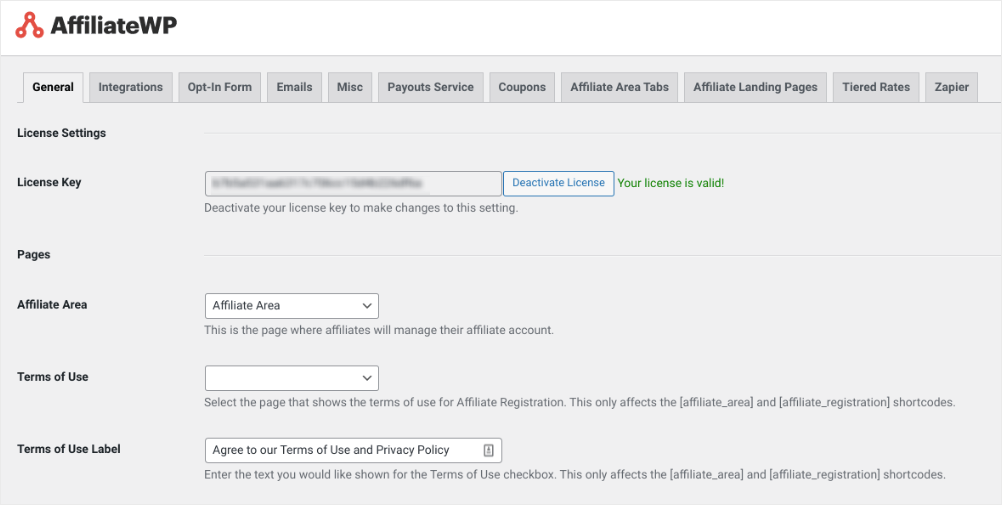This screenshot has width=1002, height=505.
Task: Switch to the Zapier tab
Action: click(x=952, y=88)
